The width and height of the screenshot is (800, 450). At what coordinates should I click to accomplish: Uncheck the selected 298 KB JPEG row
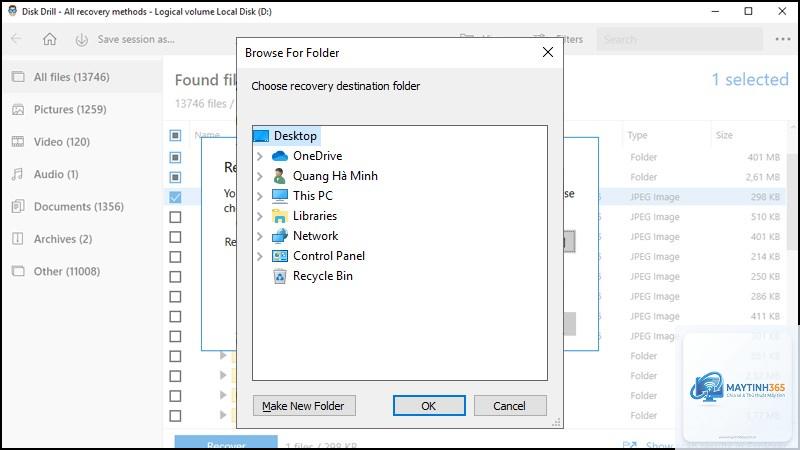click(175, 197)
